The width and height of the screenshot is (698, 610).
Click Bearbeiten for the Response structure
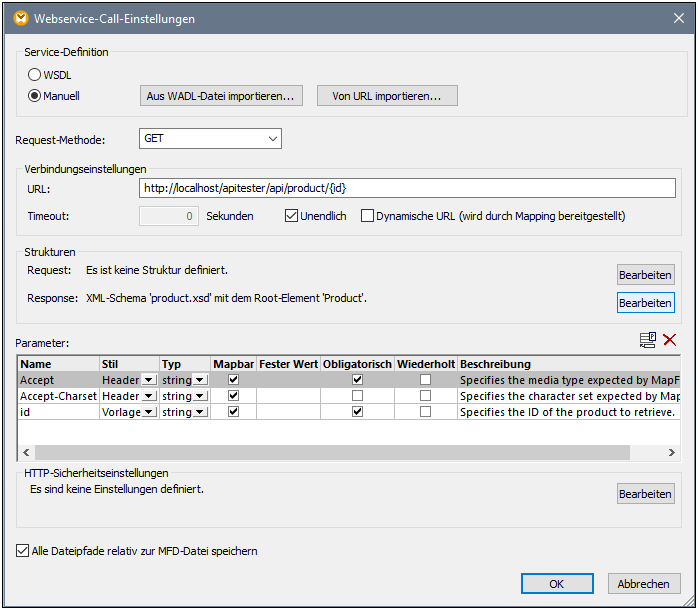(645, 302)
